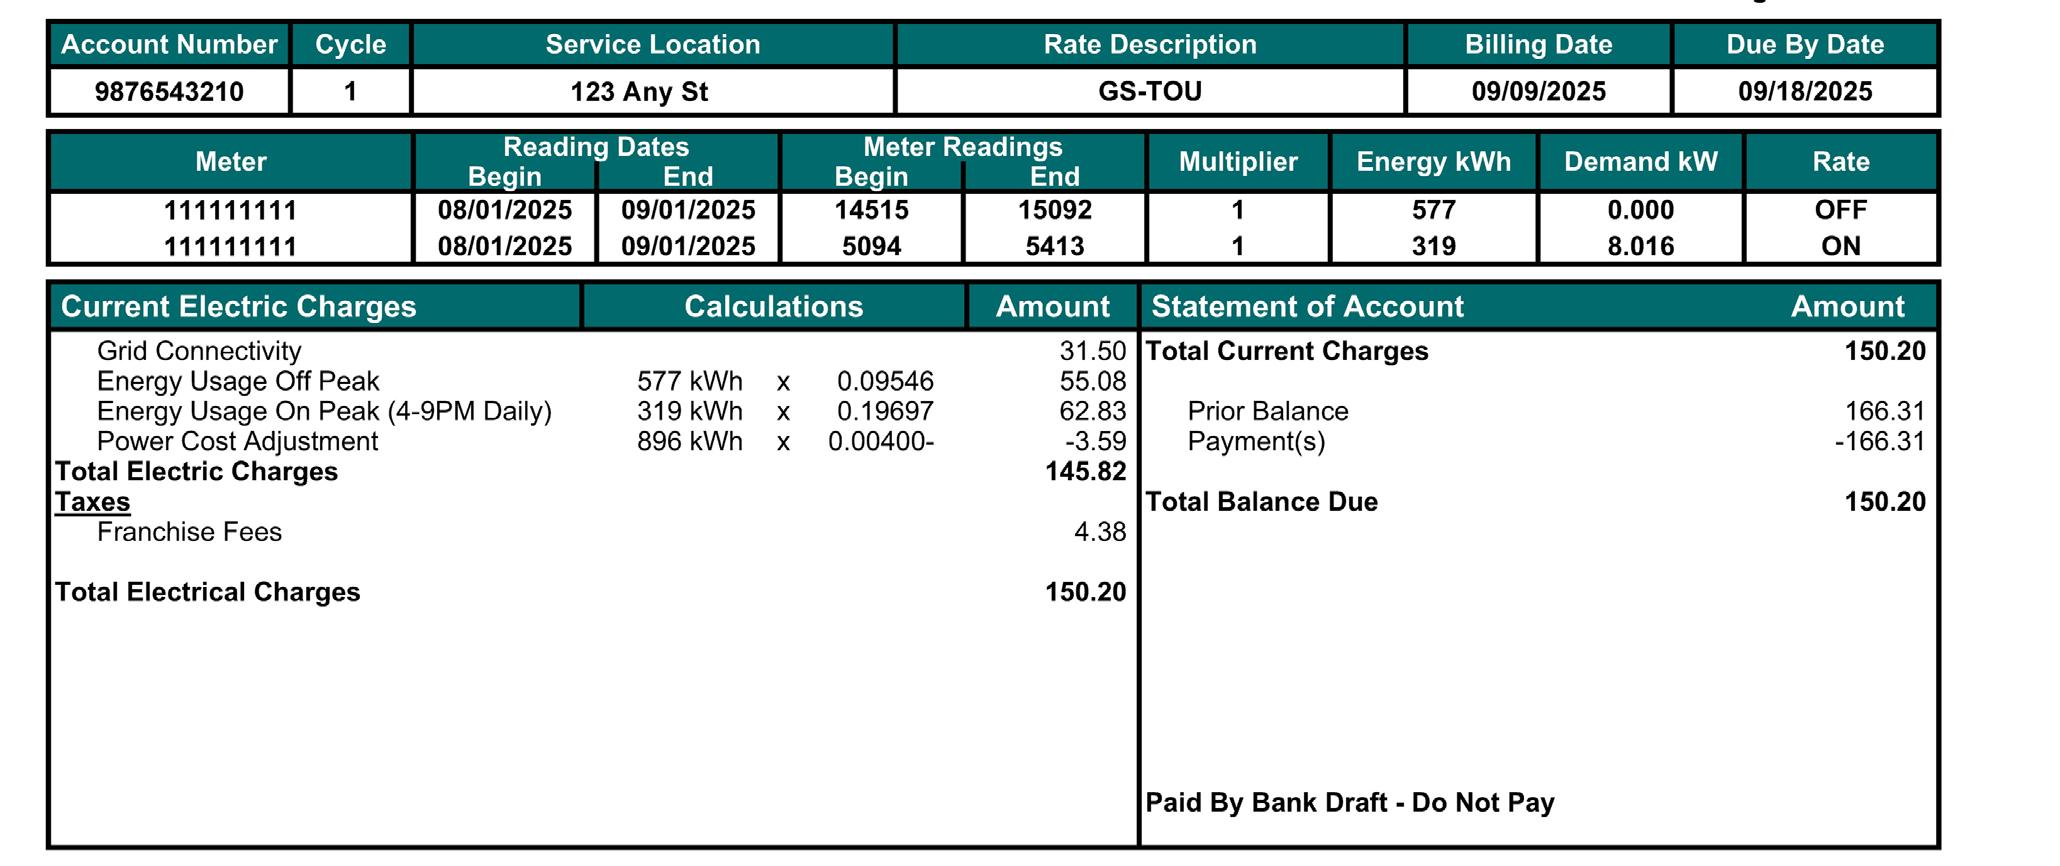Click the Statement of Account header
This screenshot has width=2060, height=866.
(x=1307, y=307)
